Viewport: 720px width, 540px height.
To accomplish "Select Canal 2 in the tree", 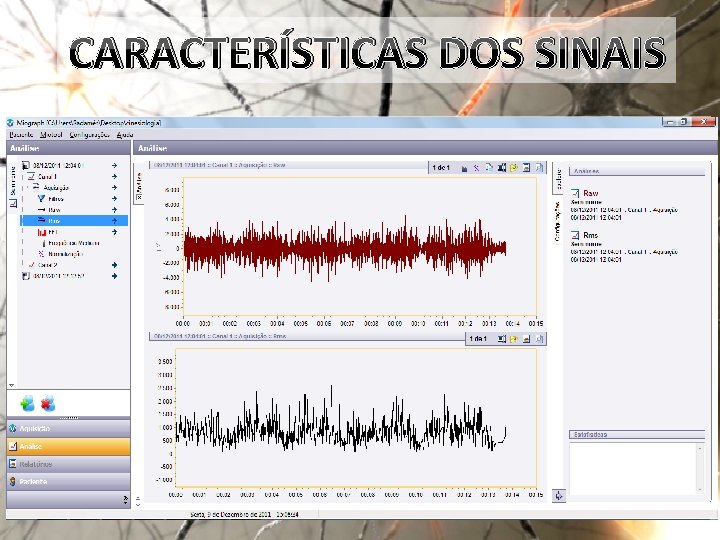I will point(47,265).
